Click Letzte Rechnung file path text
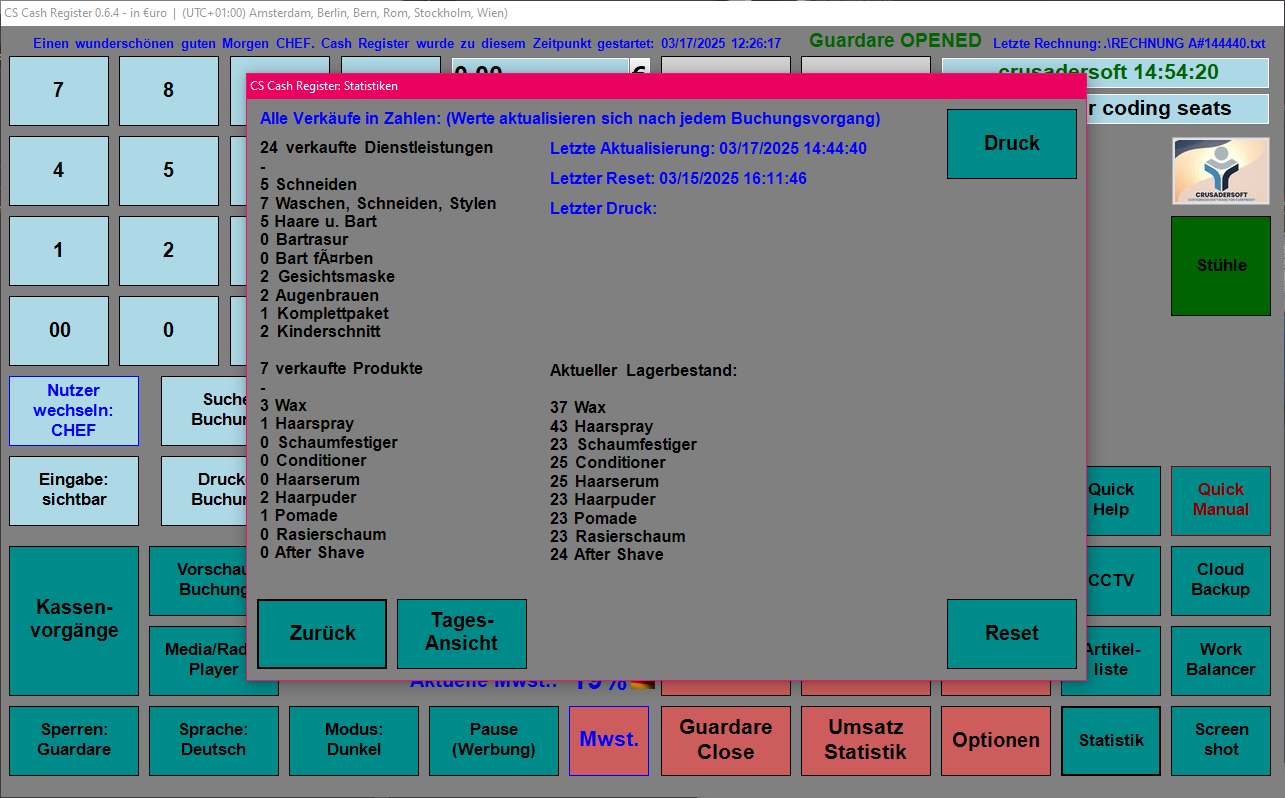The image size is (1285, 798). click(1129, 44)
